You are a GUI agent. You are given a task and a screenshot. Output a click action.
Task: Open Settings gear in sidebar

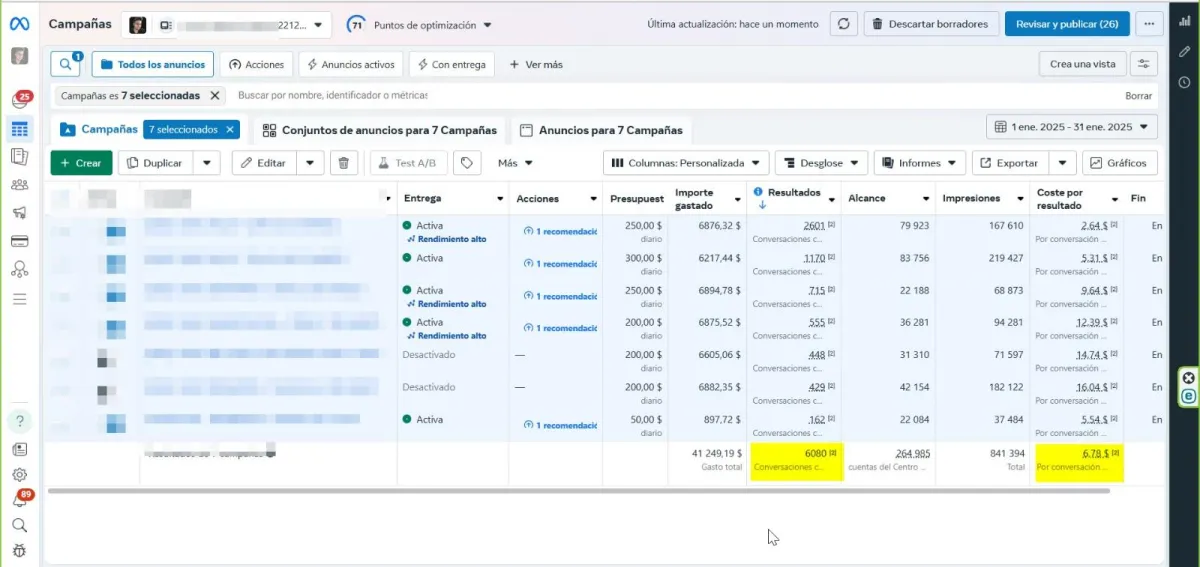(19, 475)
